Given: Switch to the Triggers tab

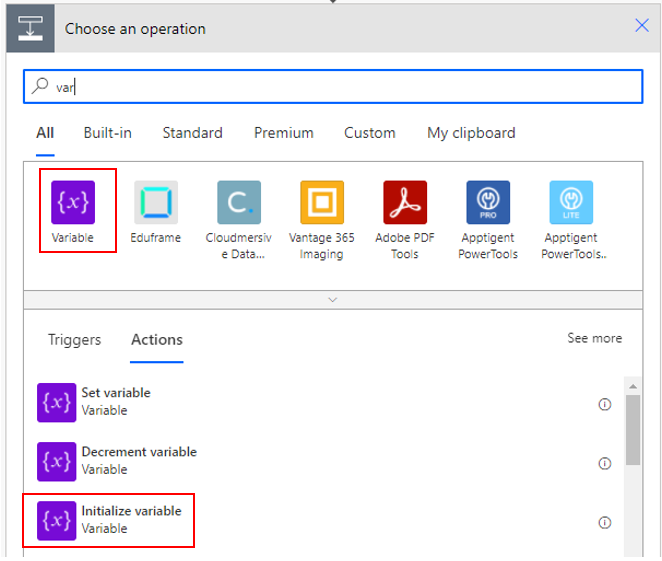Looking at the screenshot, I should (x=74, y=340).
